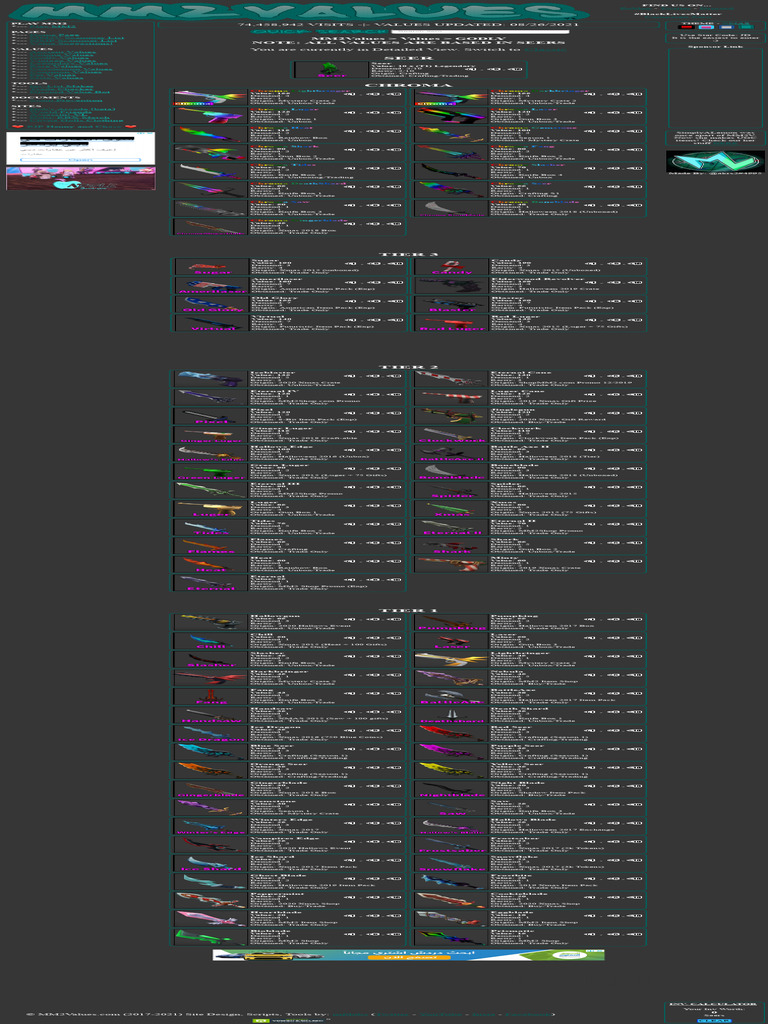This screenshot has height=1024, width=768.
Task: Click the Seer item image
Action: pyautogui.click(x=332, y=70)
